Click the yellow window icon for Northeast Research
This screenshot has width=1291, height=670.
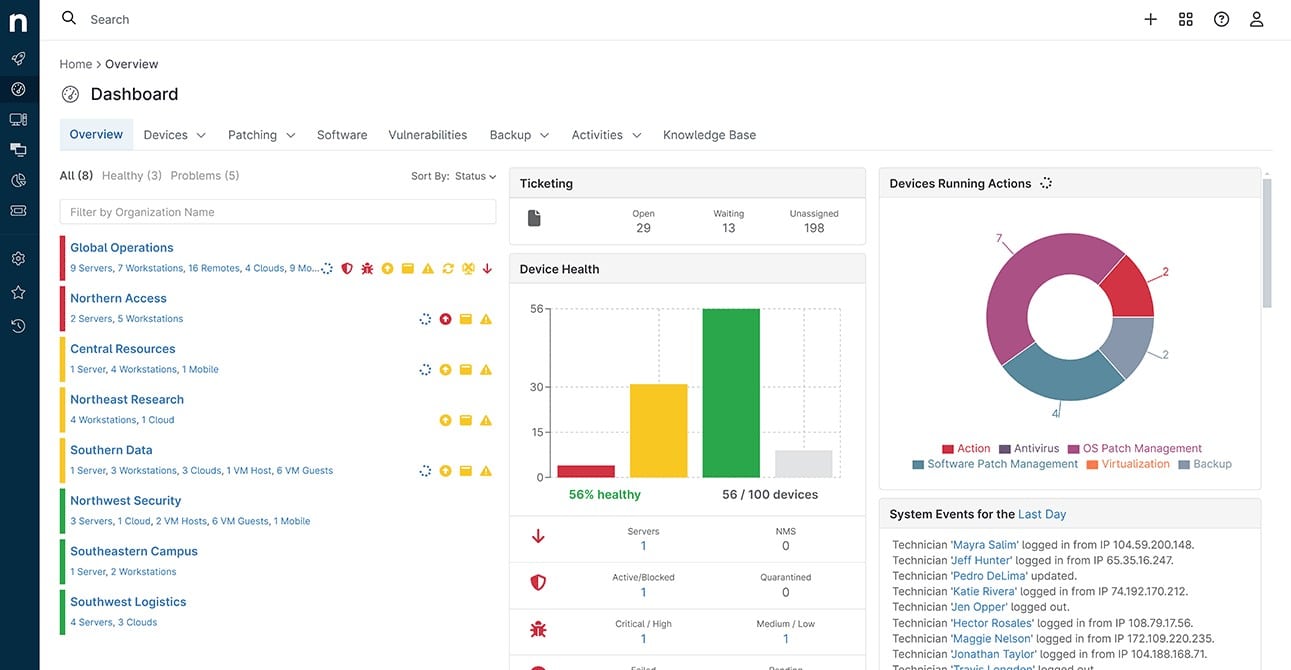[x=465, y=420]
